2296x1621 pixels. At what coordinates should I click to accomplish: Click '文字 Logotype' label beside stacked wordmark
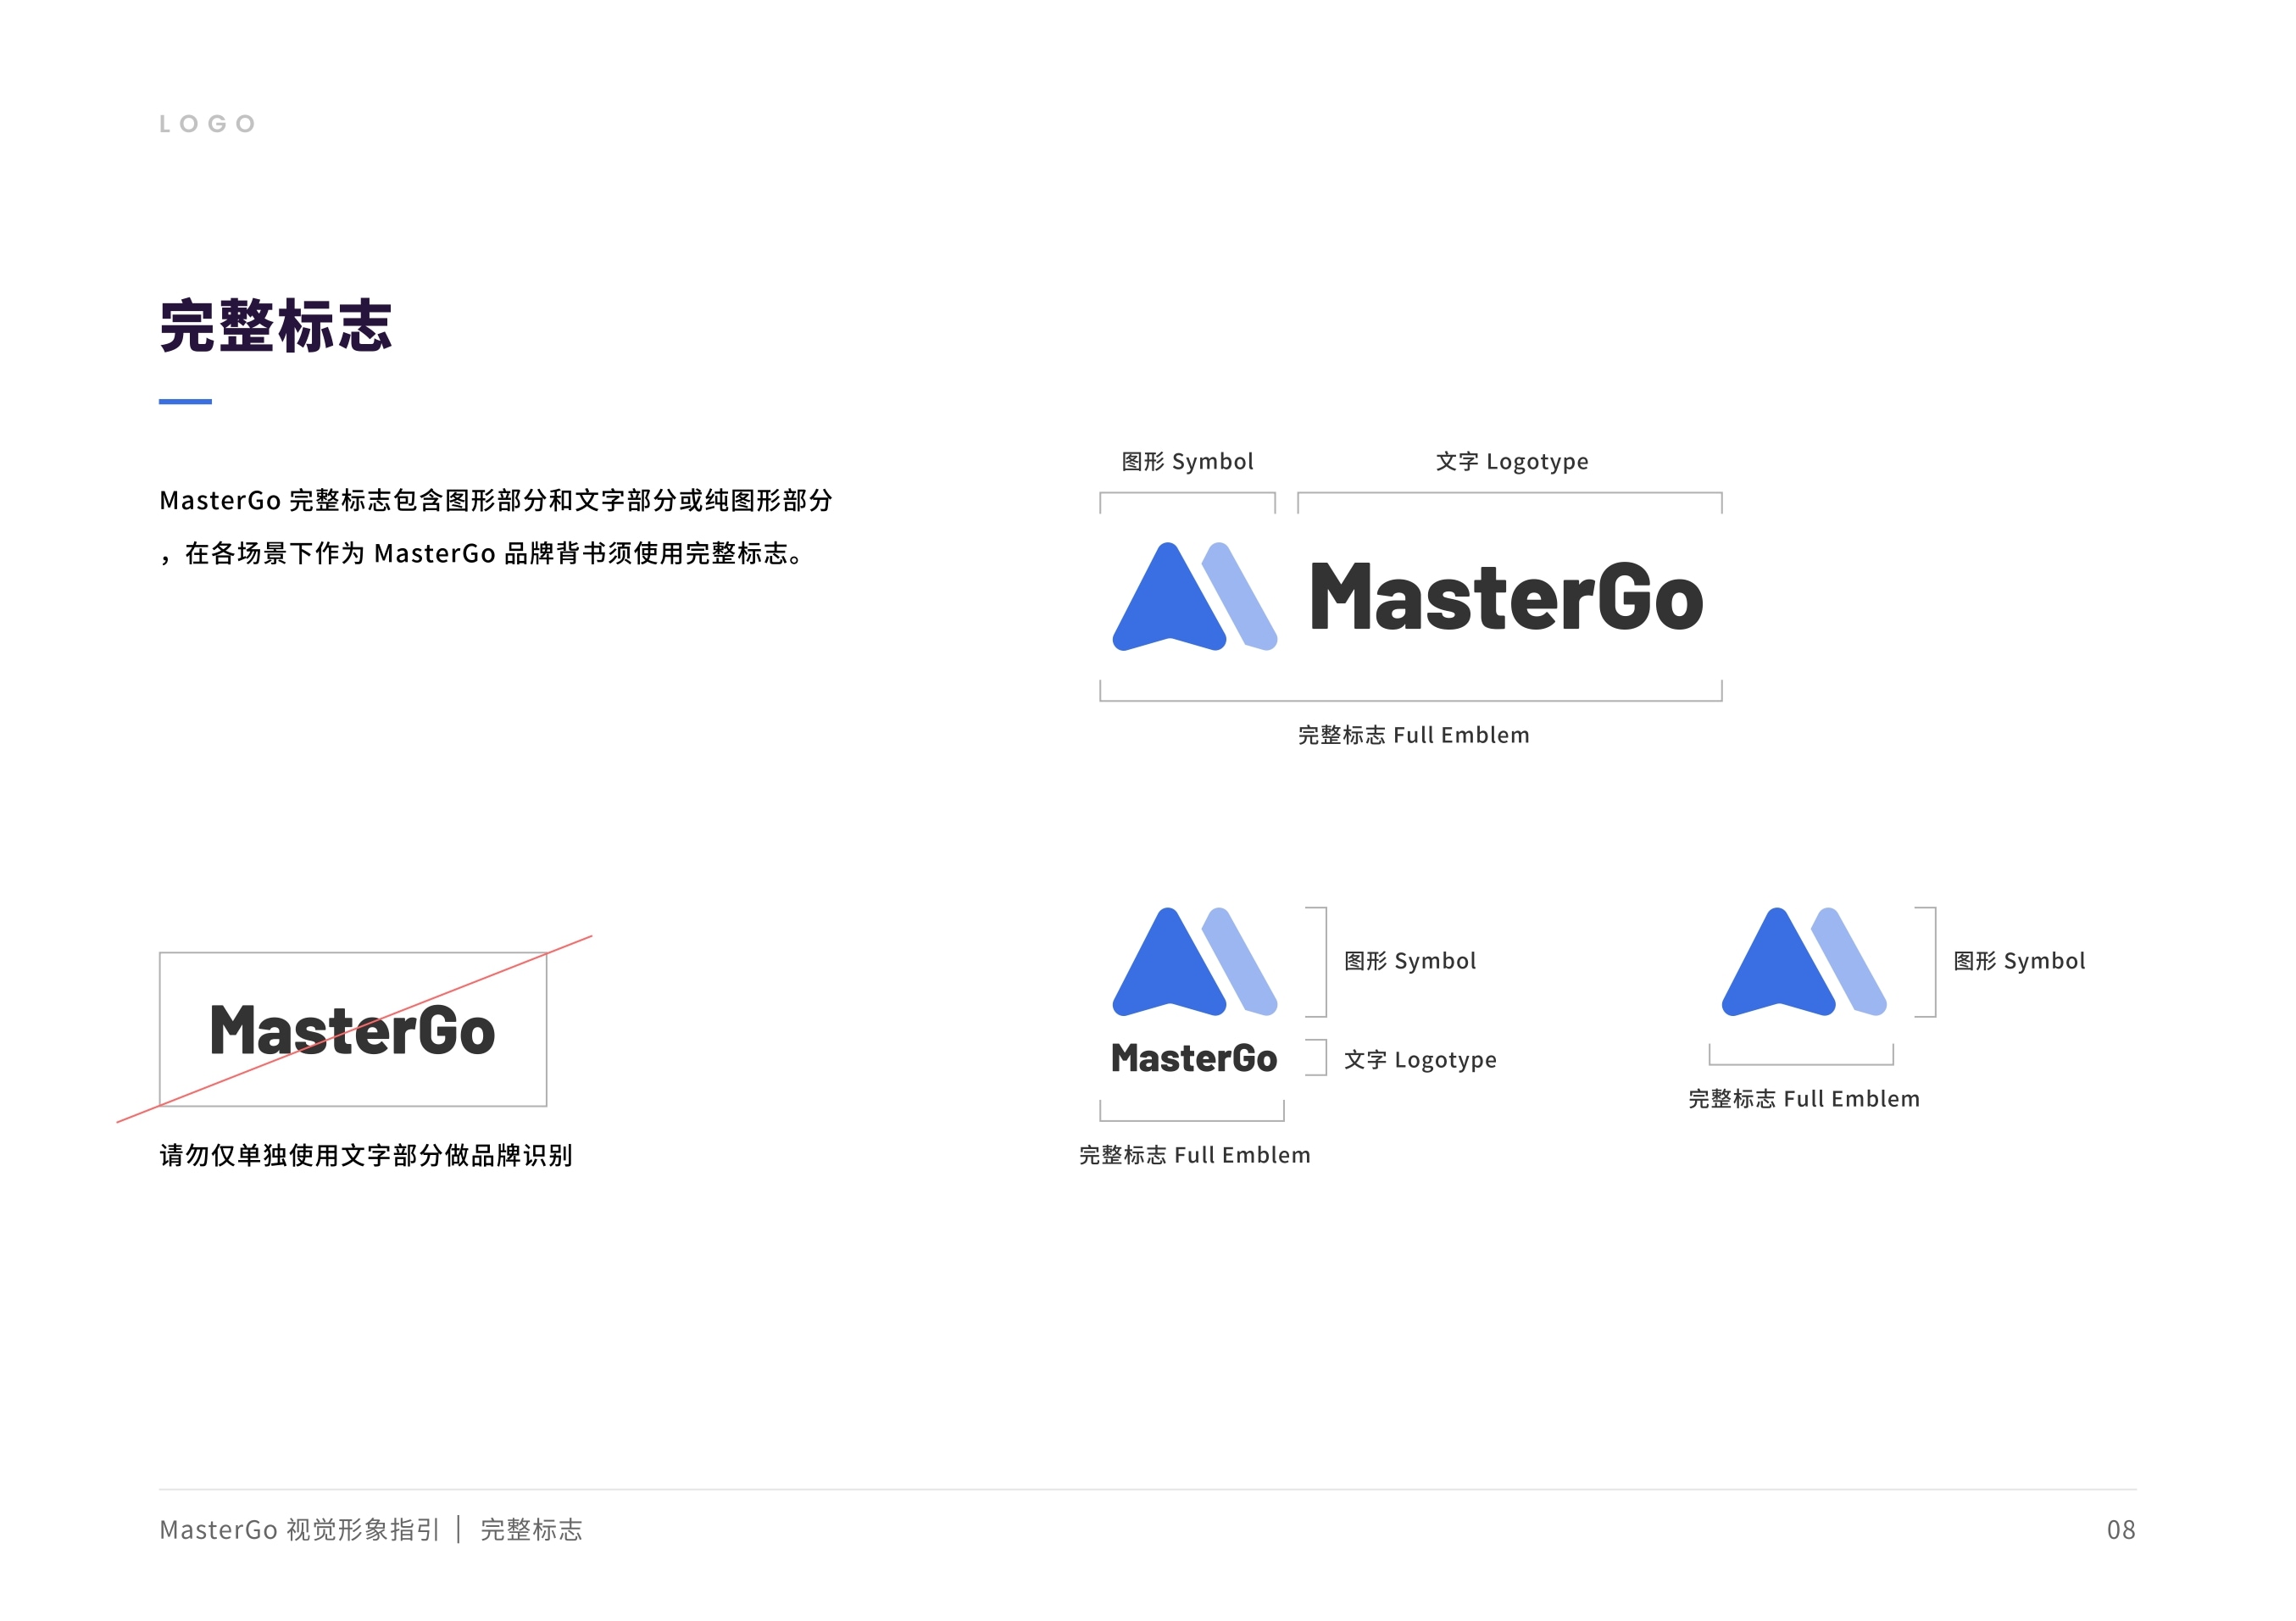point(1420,1060)
